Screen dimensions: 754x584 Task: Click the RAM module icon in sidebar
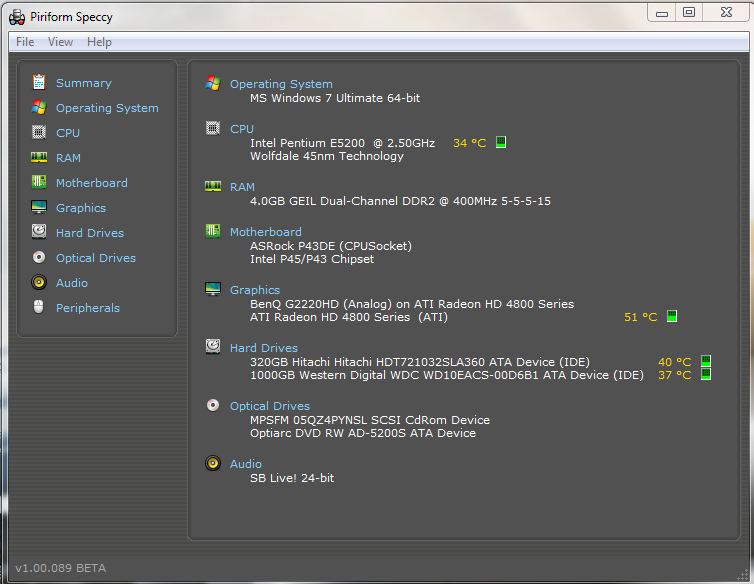click(39, 157)
